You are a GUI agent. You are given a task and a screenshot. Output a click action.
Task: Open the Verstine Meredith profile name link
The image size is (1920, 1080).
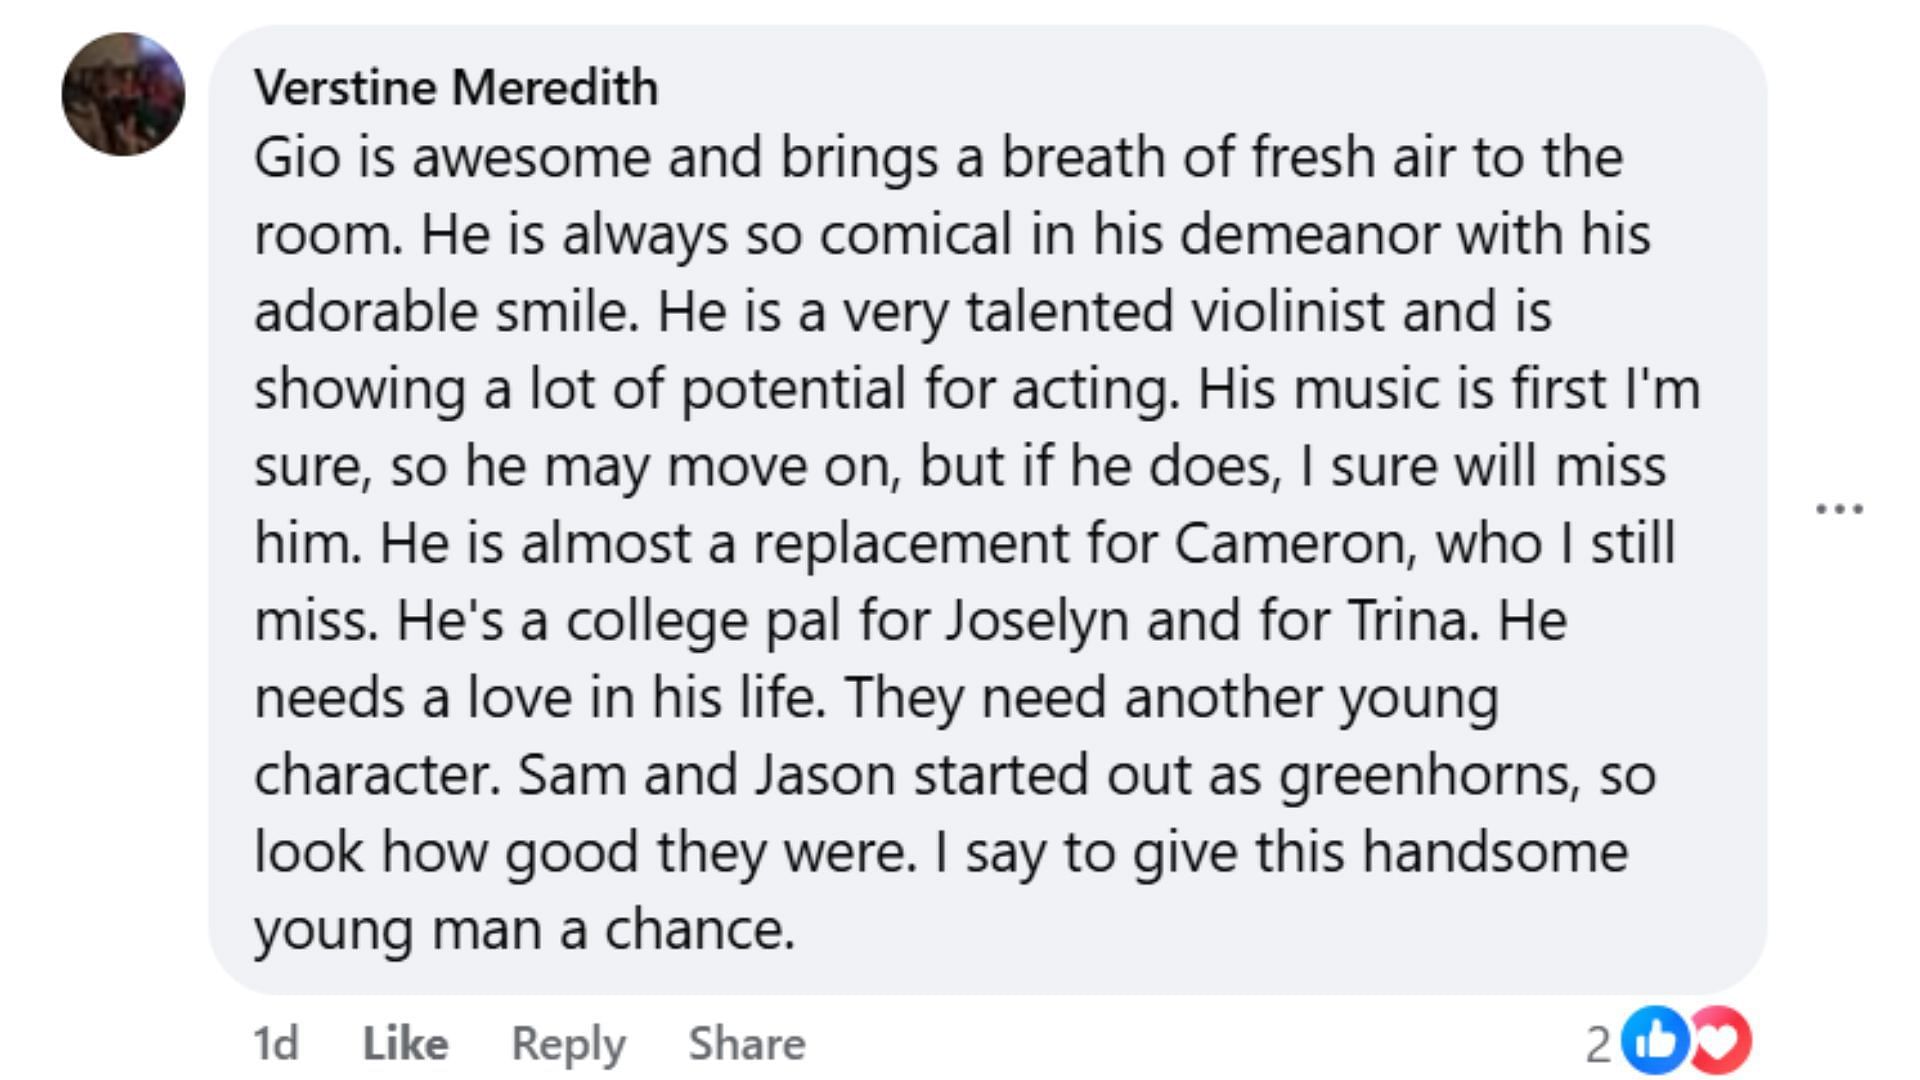click(x=456, y=87)
